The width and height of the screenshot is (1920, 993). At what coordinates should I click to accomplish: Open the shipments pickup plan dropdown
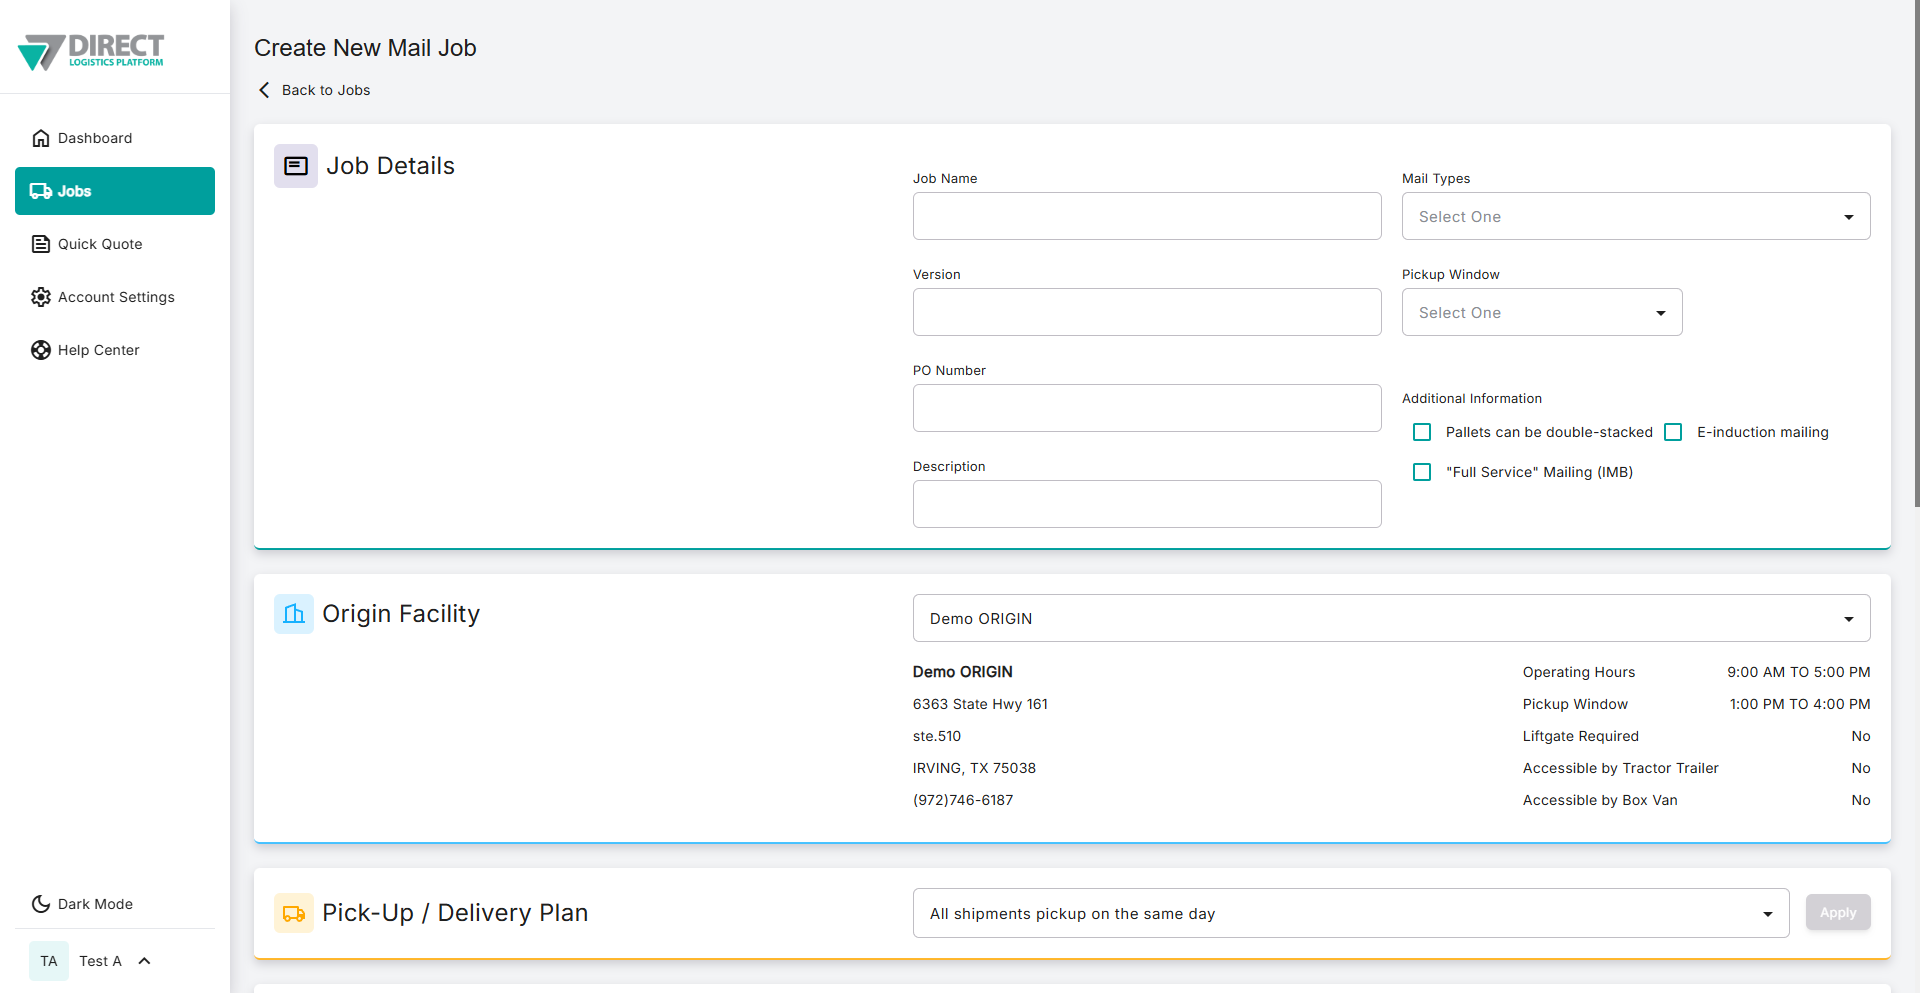point(1351,913)
